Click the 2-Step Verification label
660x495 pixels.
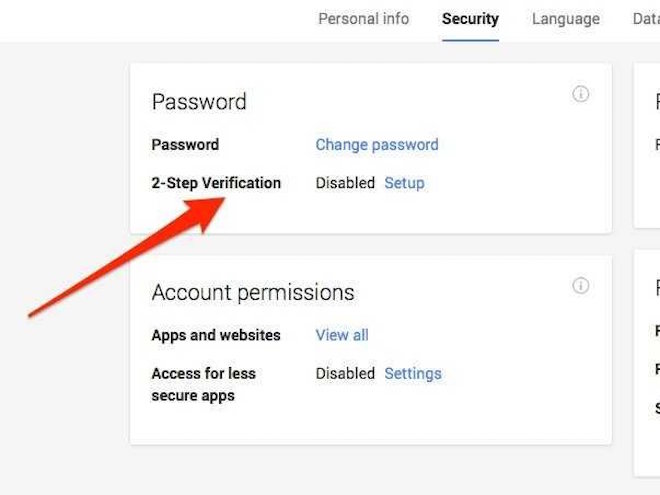(216, 183)
